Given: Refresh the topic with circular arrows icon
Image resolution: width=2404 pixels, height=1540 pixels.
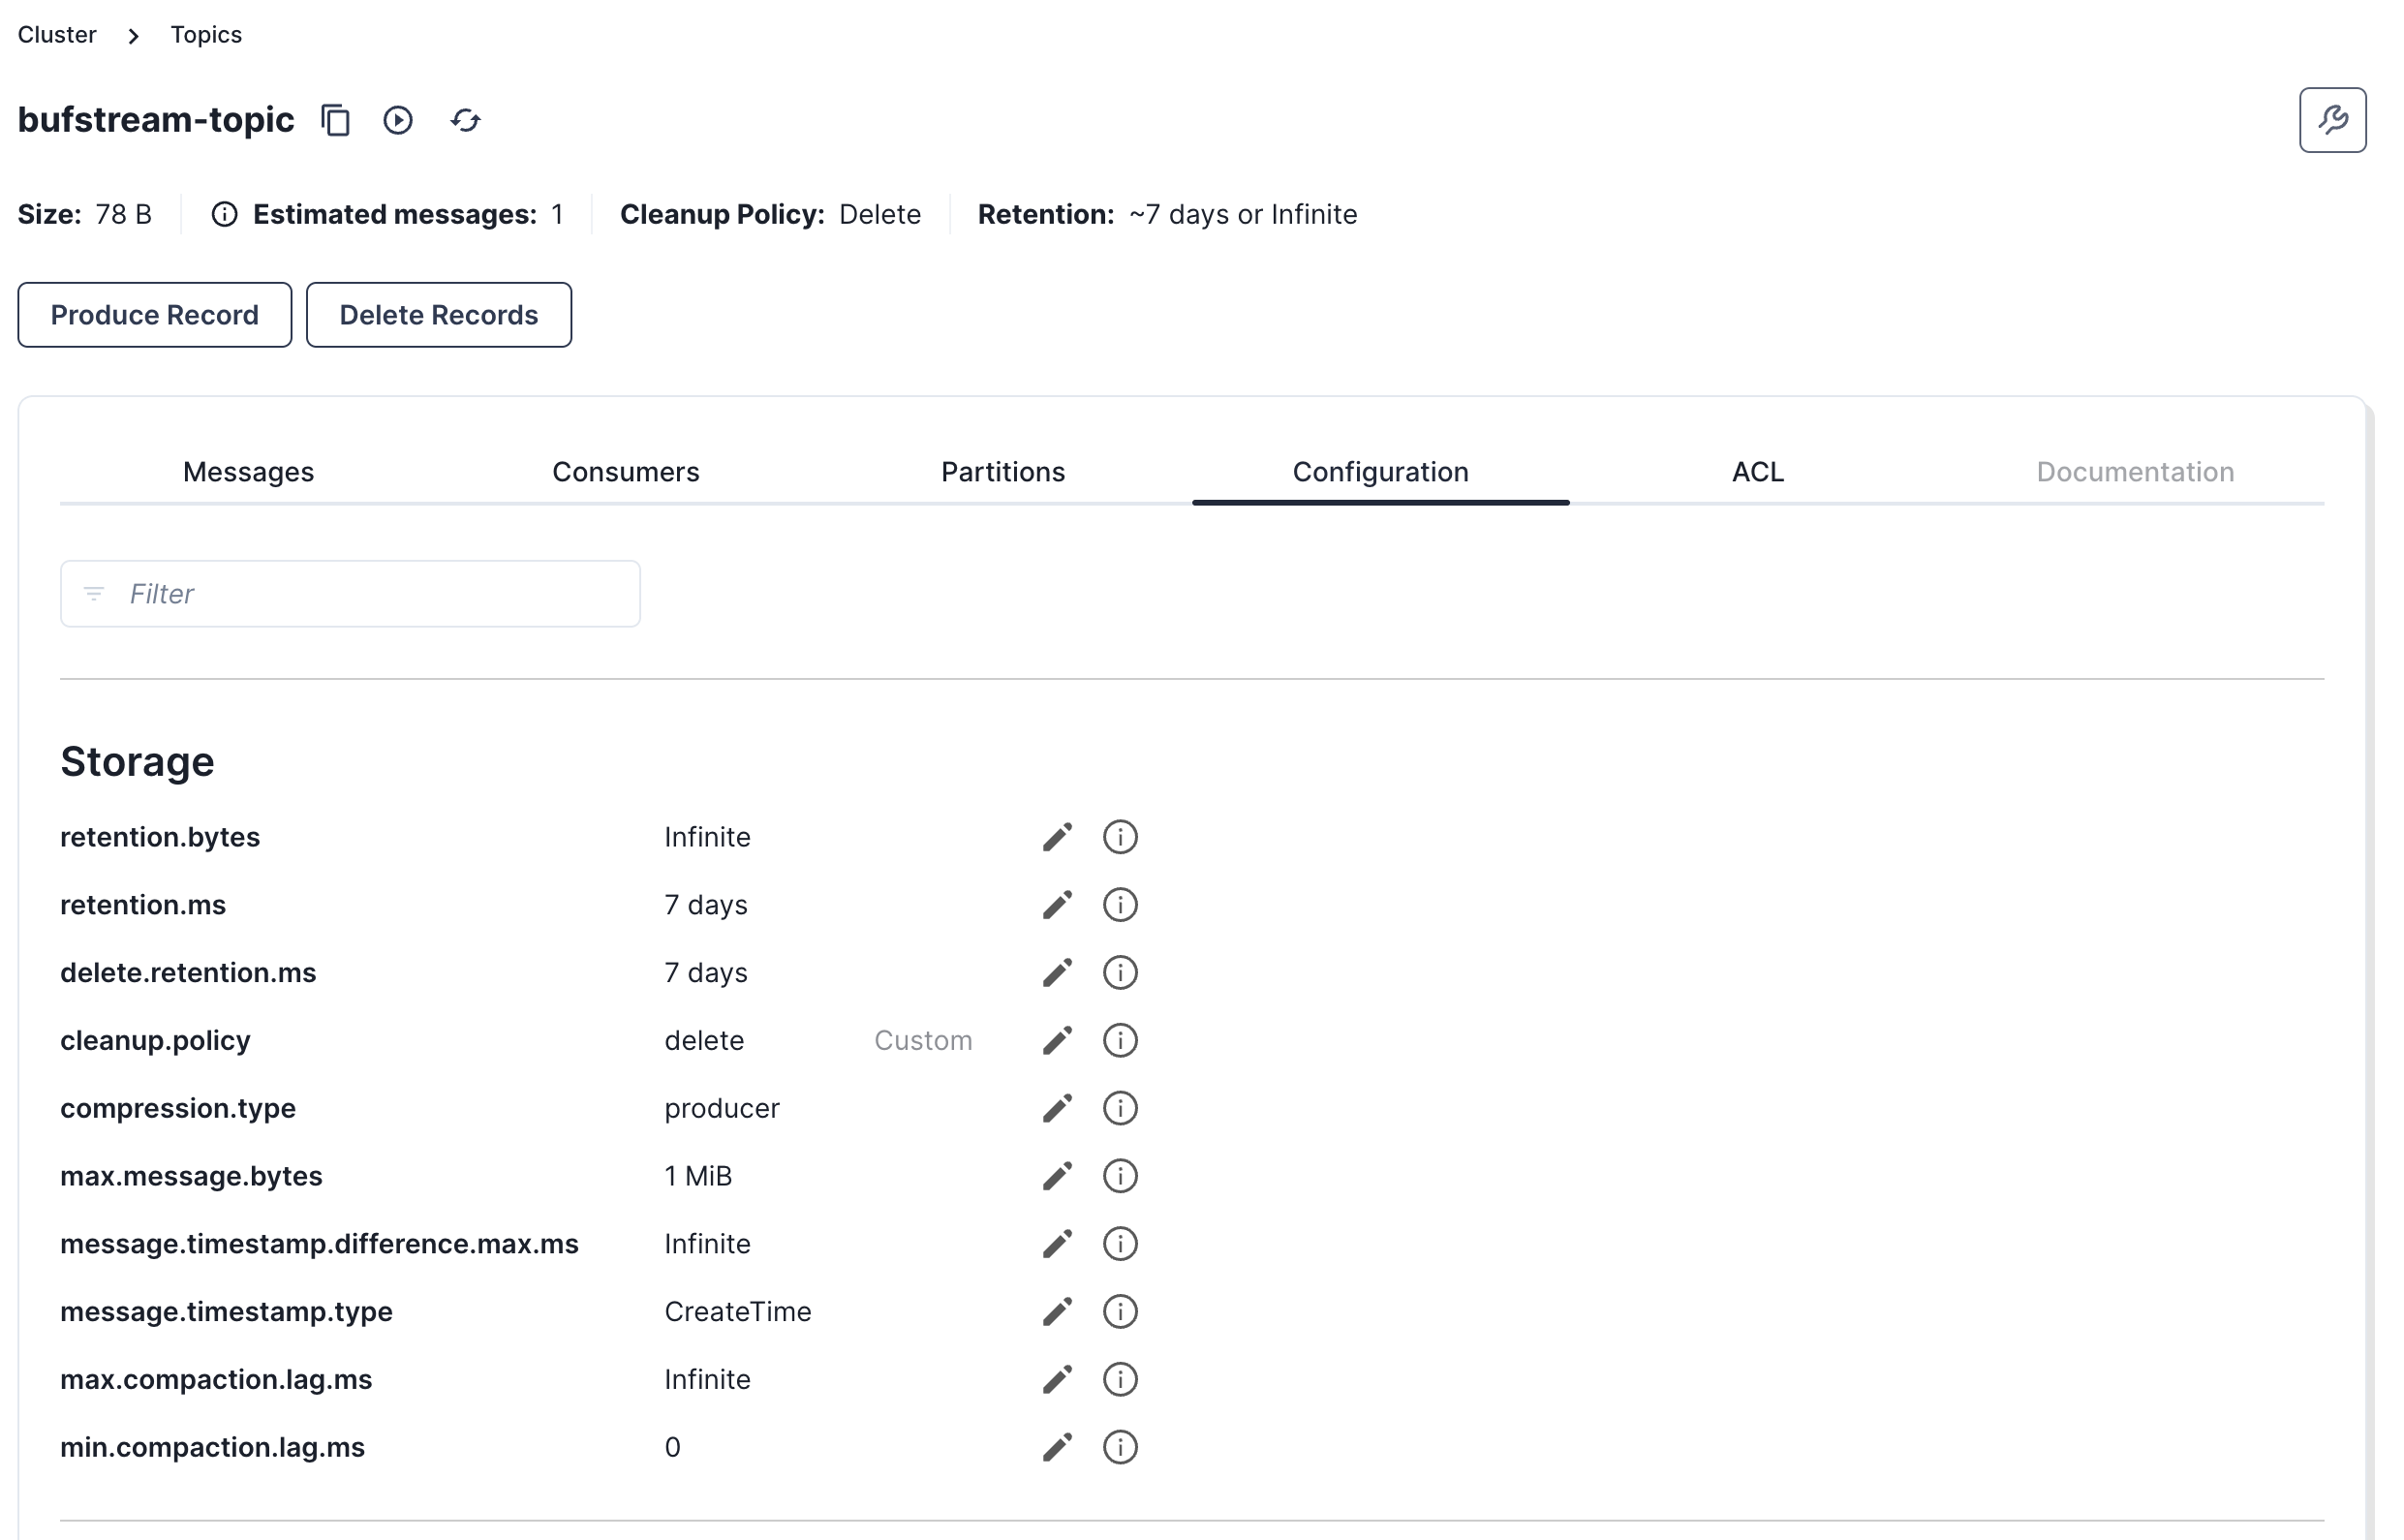Looking at the screenshot, I should (466, 120).
